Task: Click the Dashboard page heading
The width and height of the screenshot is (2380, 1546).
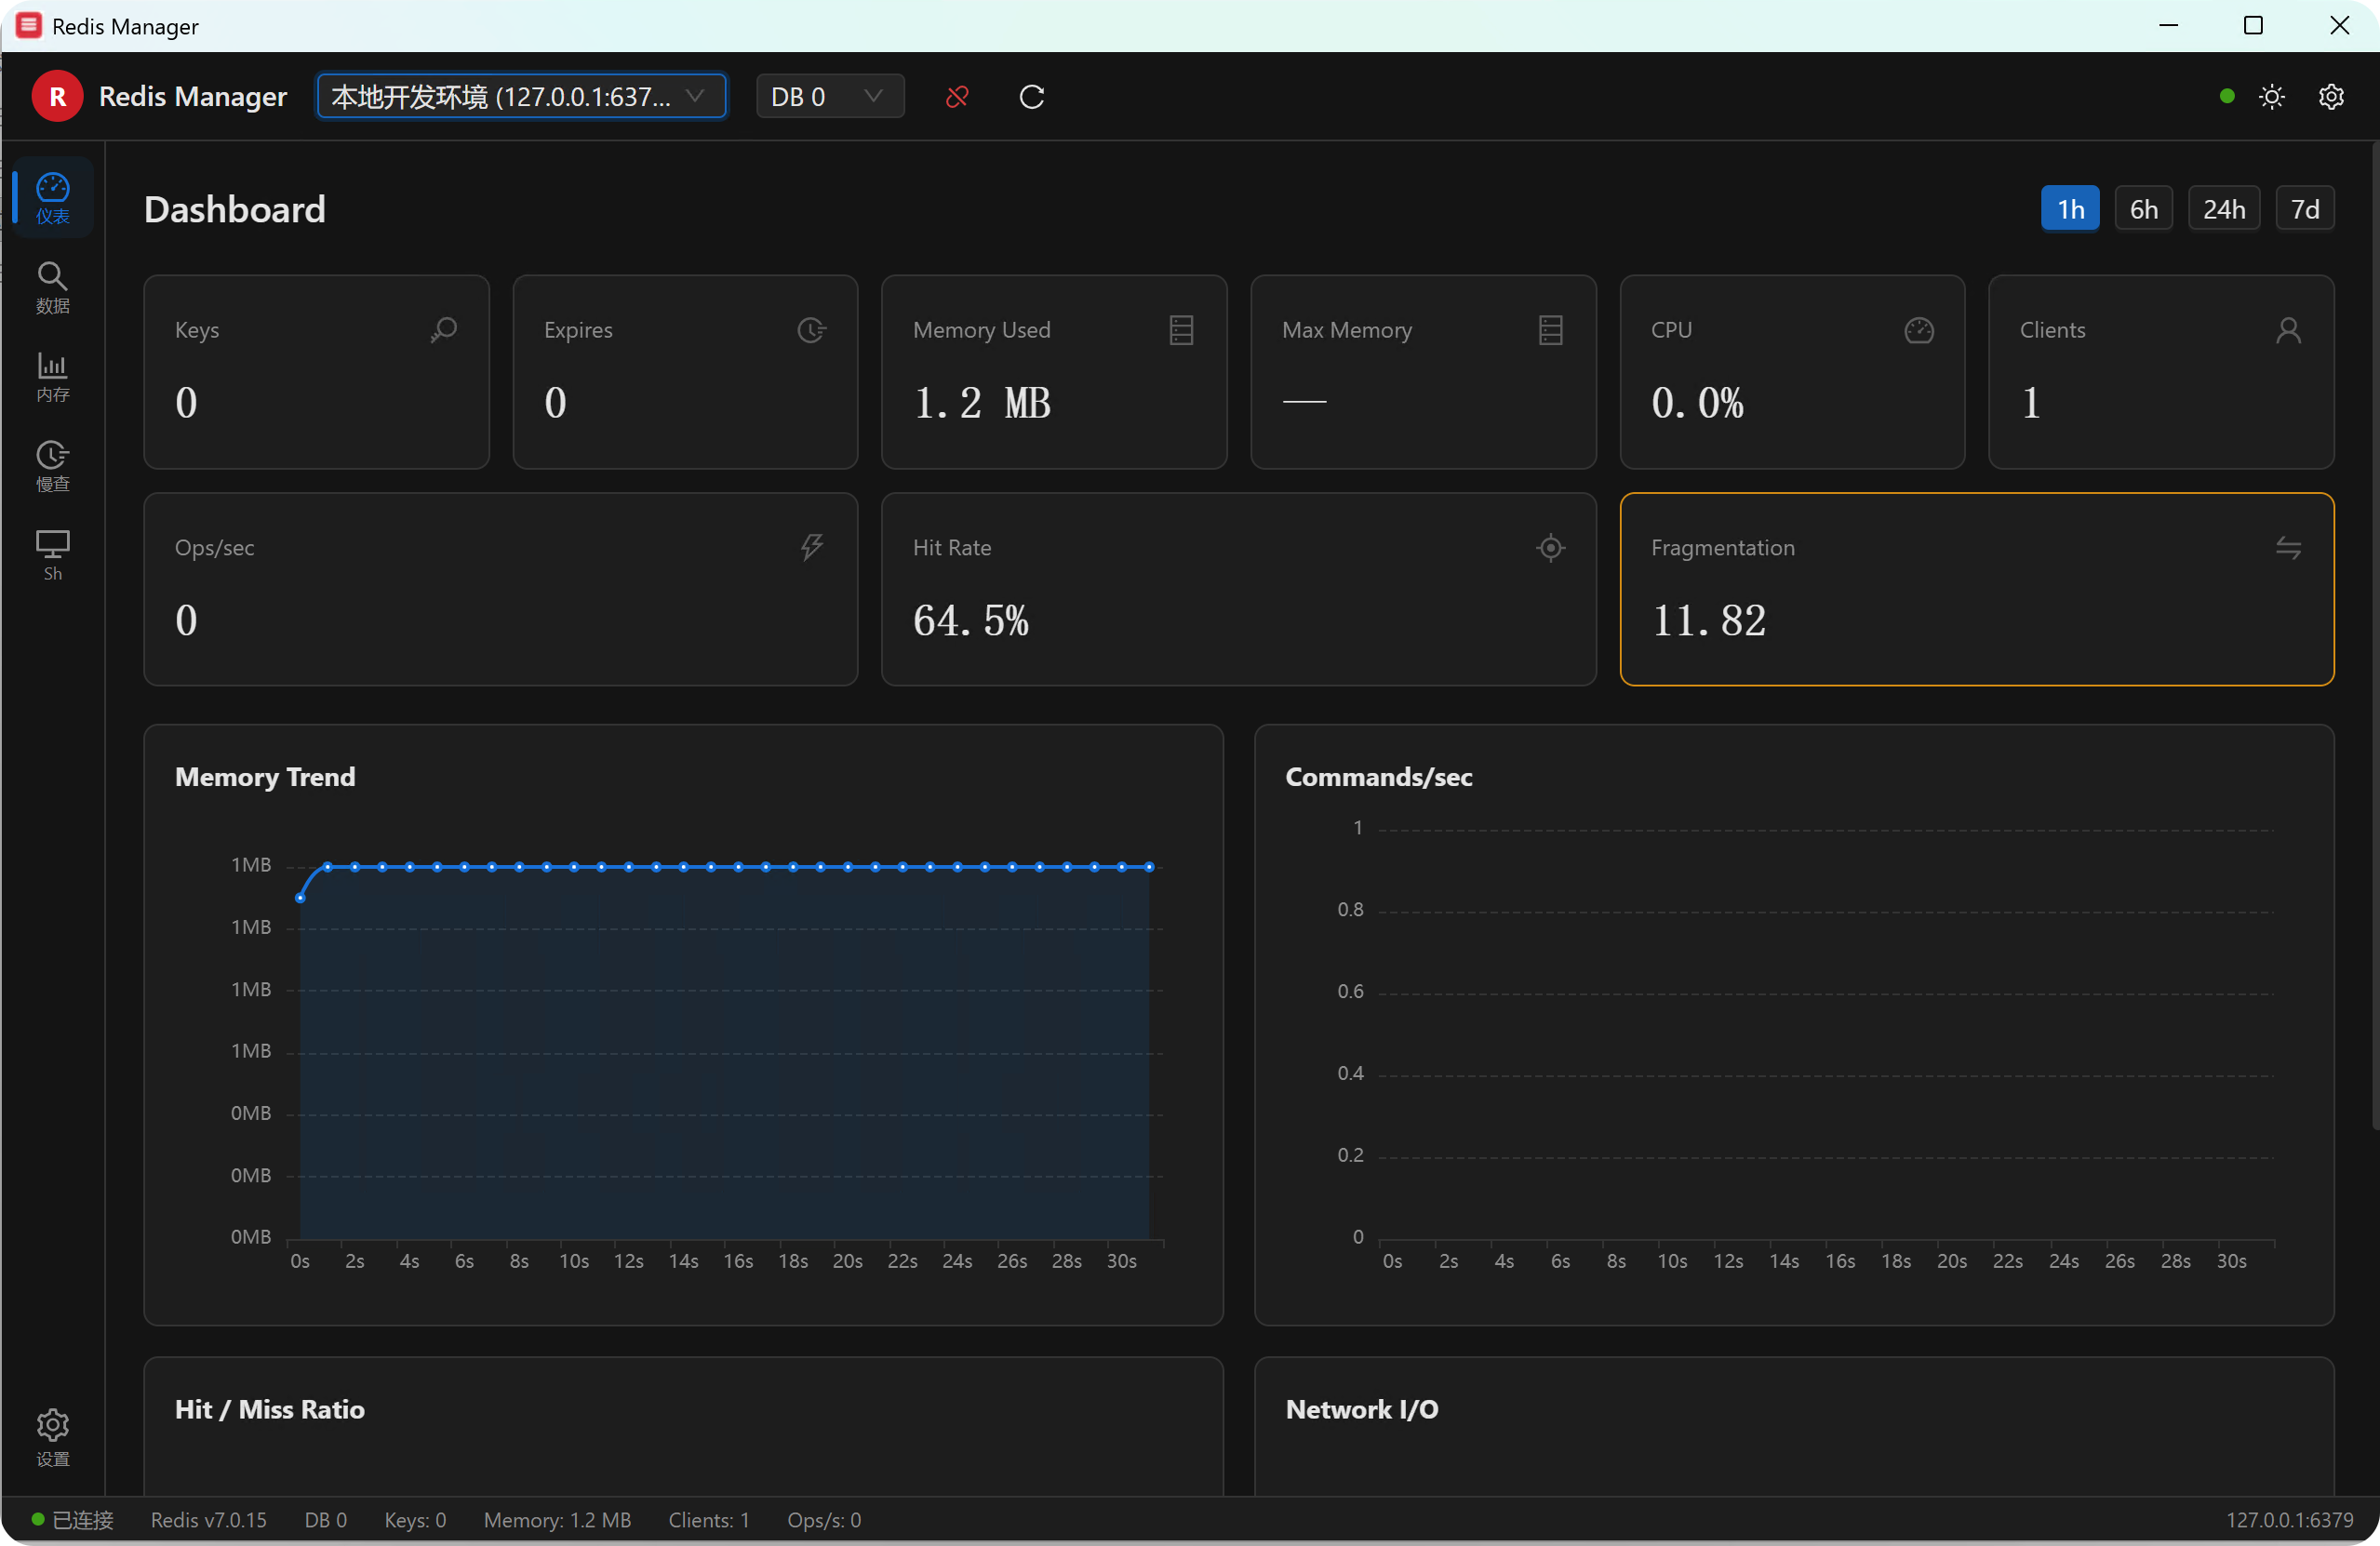Action: 235,209
